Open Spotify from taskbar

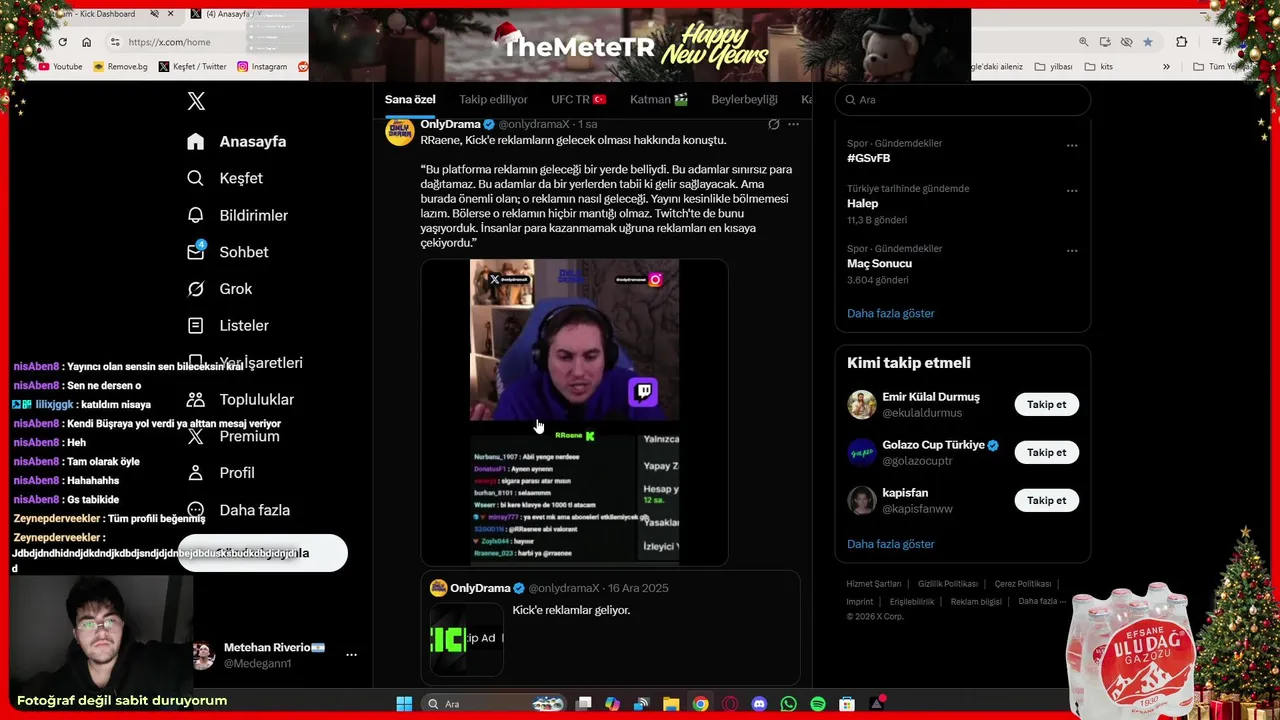pyautogui.click(x=818, y=704)
